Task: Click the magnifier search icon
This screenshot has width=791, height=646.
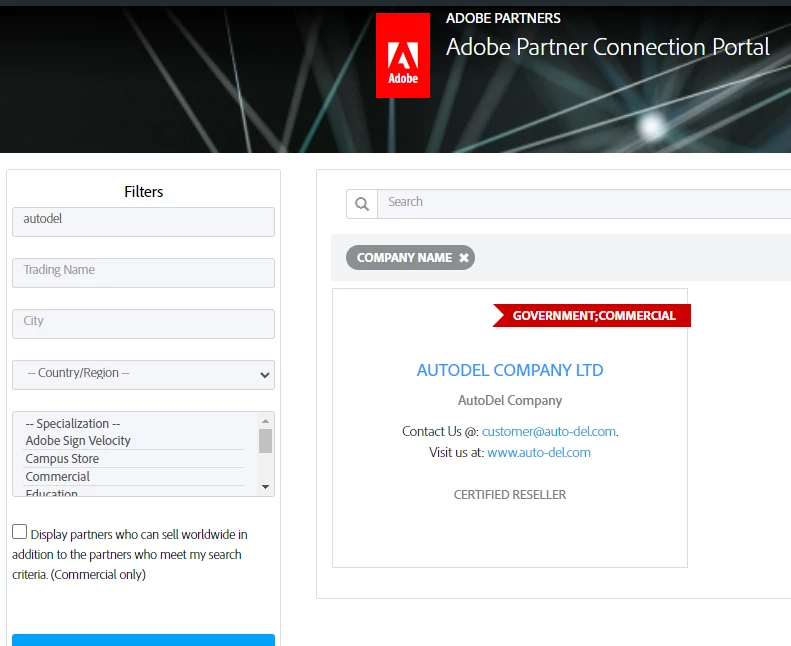Action: click(x=362, y=204)
